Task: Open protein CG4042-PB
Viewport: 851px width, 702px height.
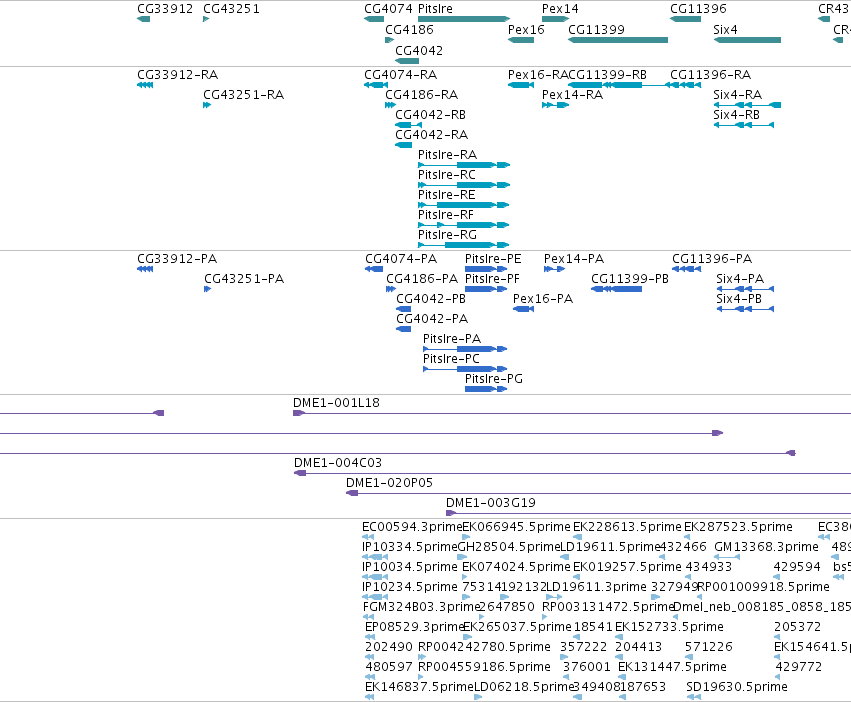Action: [x=431, y=299]
